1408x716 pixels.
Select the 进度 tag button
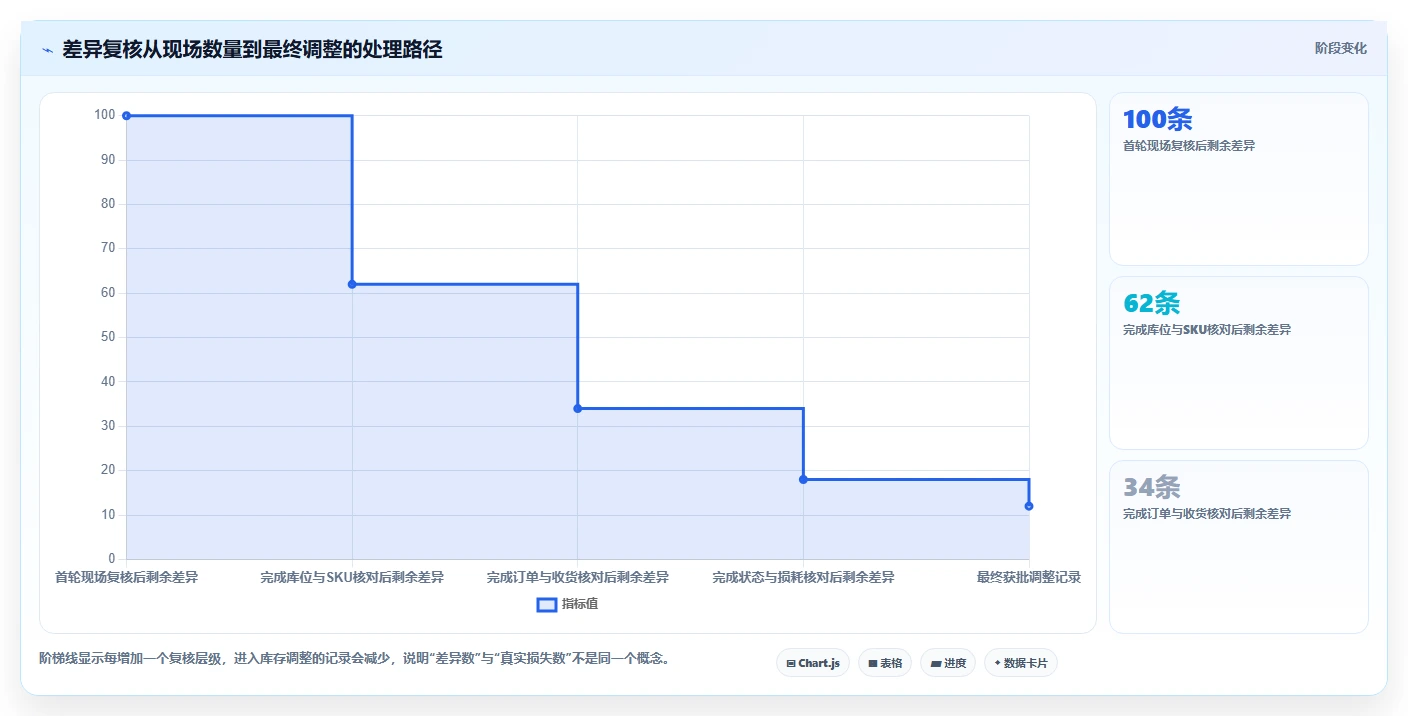pyautogui.click(x=947, y=663)
